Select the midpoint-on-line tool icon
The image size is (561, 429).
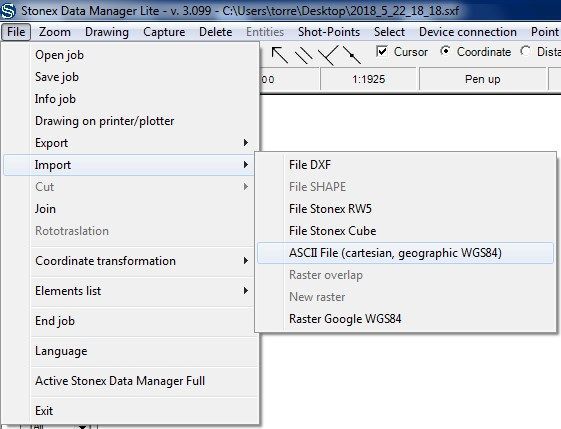click(352, 55)
